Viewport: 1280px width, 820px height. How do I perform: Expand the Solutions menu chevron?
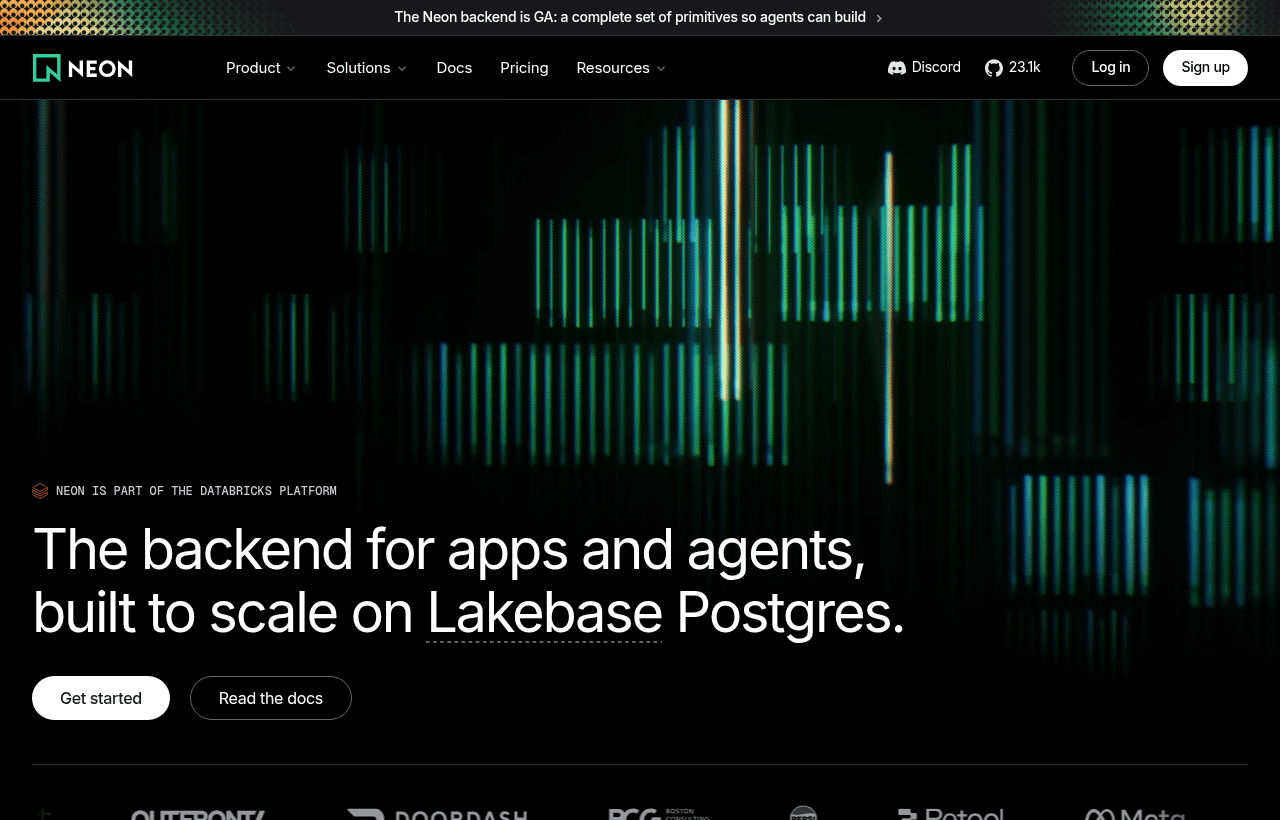402,69
